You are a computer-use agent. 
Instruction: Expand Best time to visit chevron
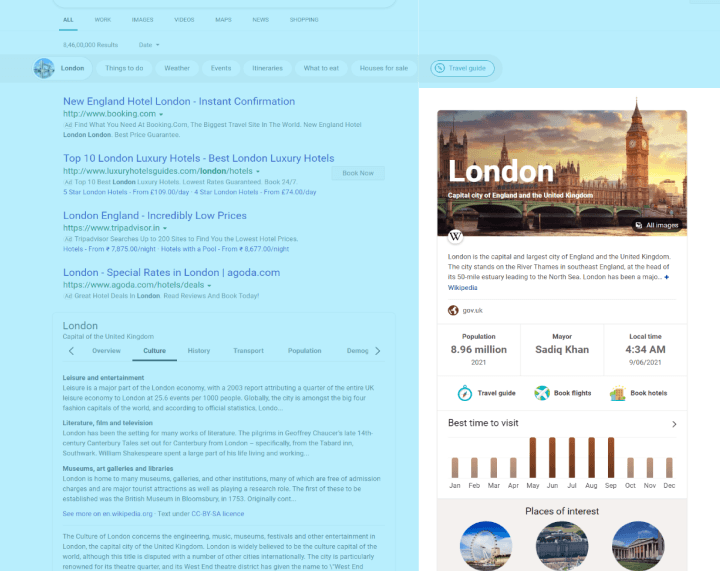point(674,424)
